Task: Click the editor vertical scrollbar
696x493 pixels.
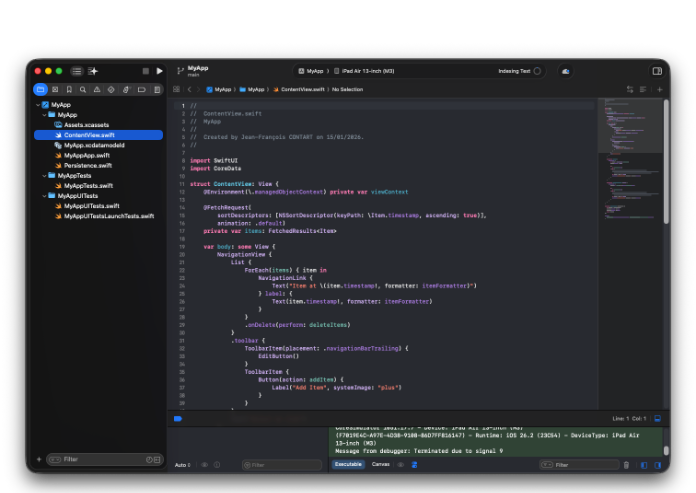Action: pos(666,162)
